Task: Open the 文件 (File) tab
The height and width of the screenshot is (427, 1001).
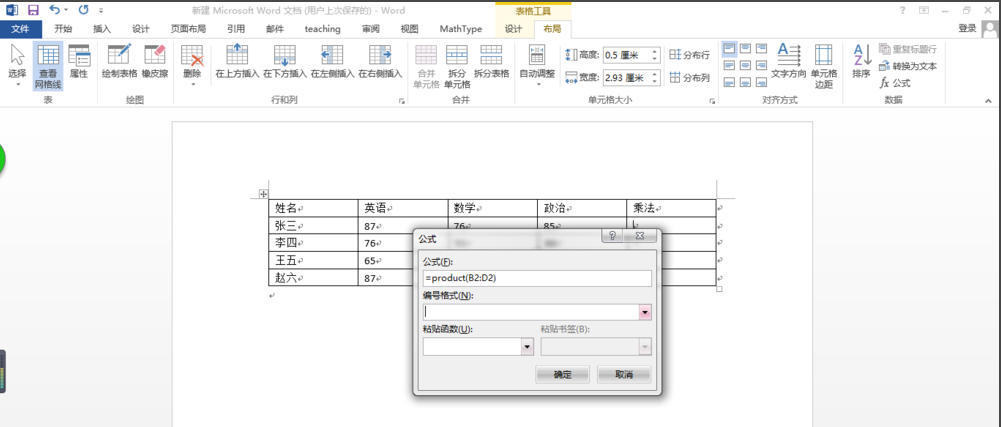Action: 20,29
